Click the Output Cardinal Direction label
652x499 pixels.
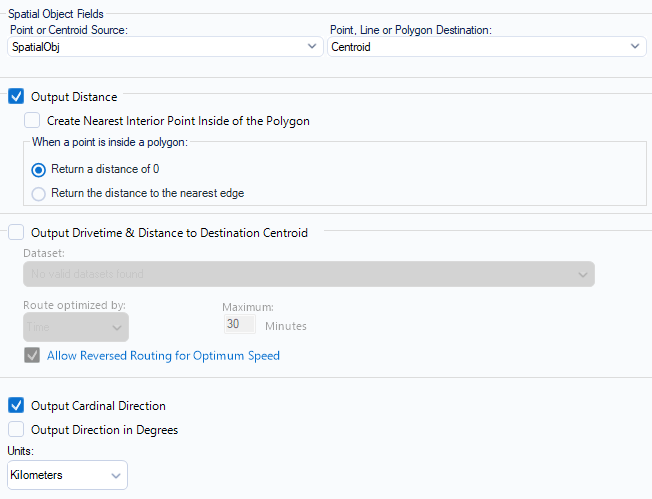(98, 406)
